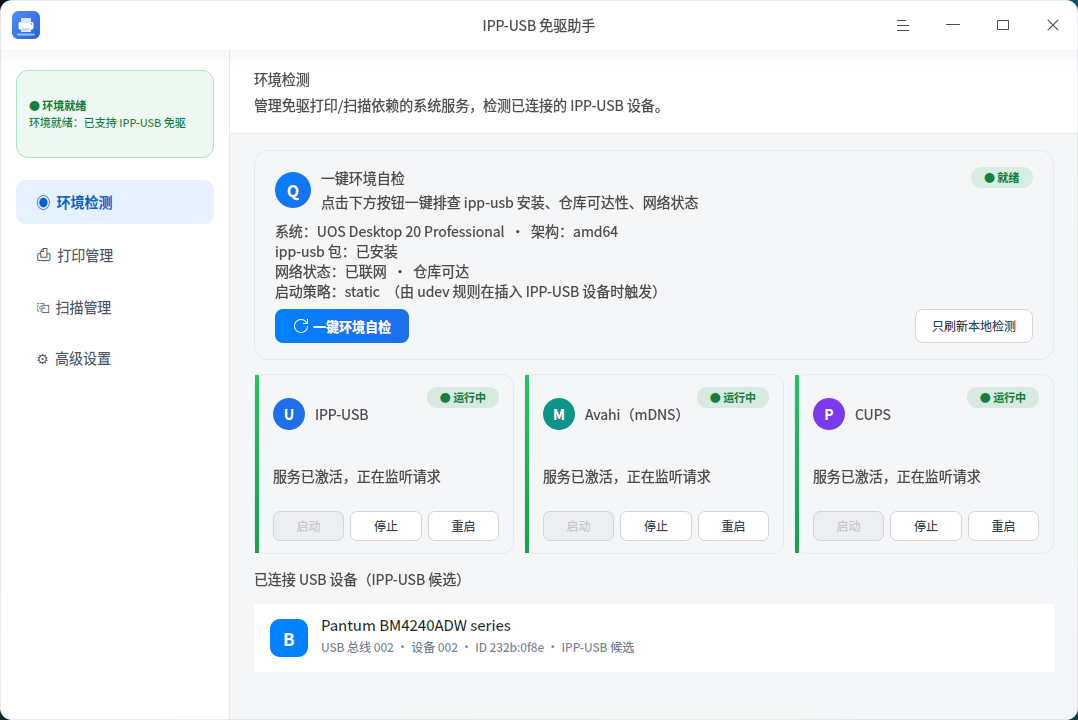Open 环境检测 in the sidebar
The image size is (1078, 720).
tap(115, 202)
